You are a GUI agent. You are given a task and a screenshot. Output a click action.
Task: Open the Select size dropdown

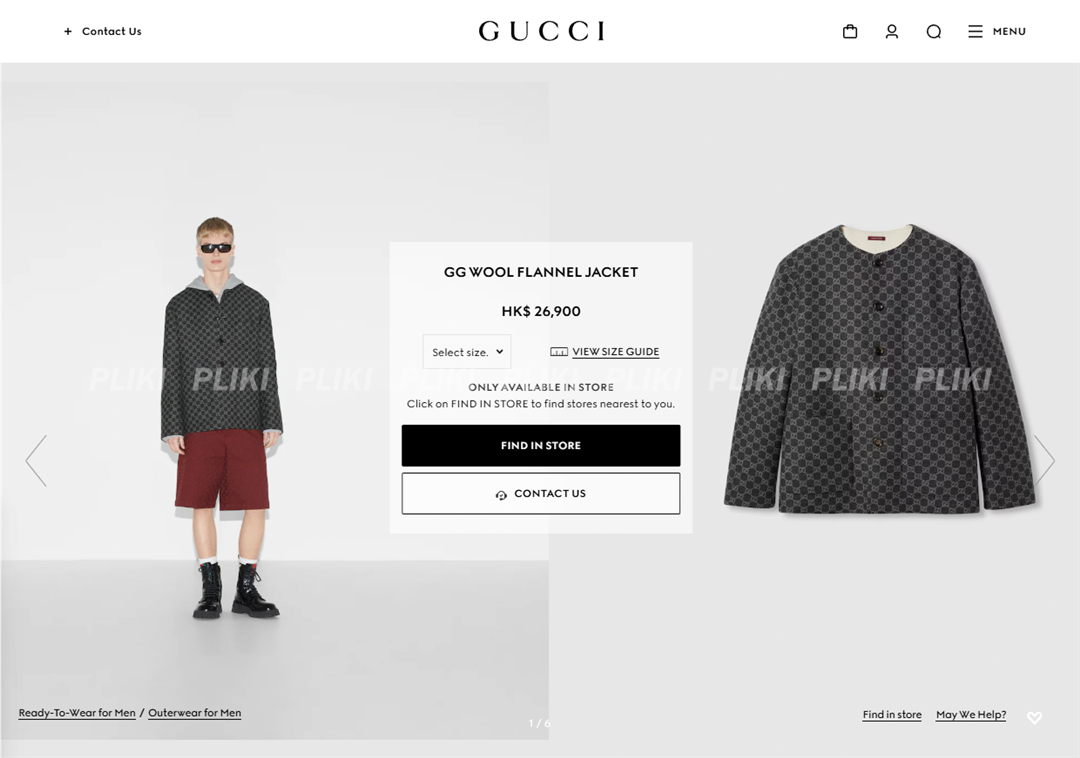click(x=467, y=352)
